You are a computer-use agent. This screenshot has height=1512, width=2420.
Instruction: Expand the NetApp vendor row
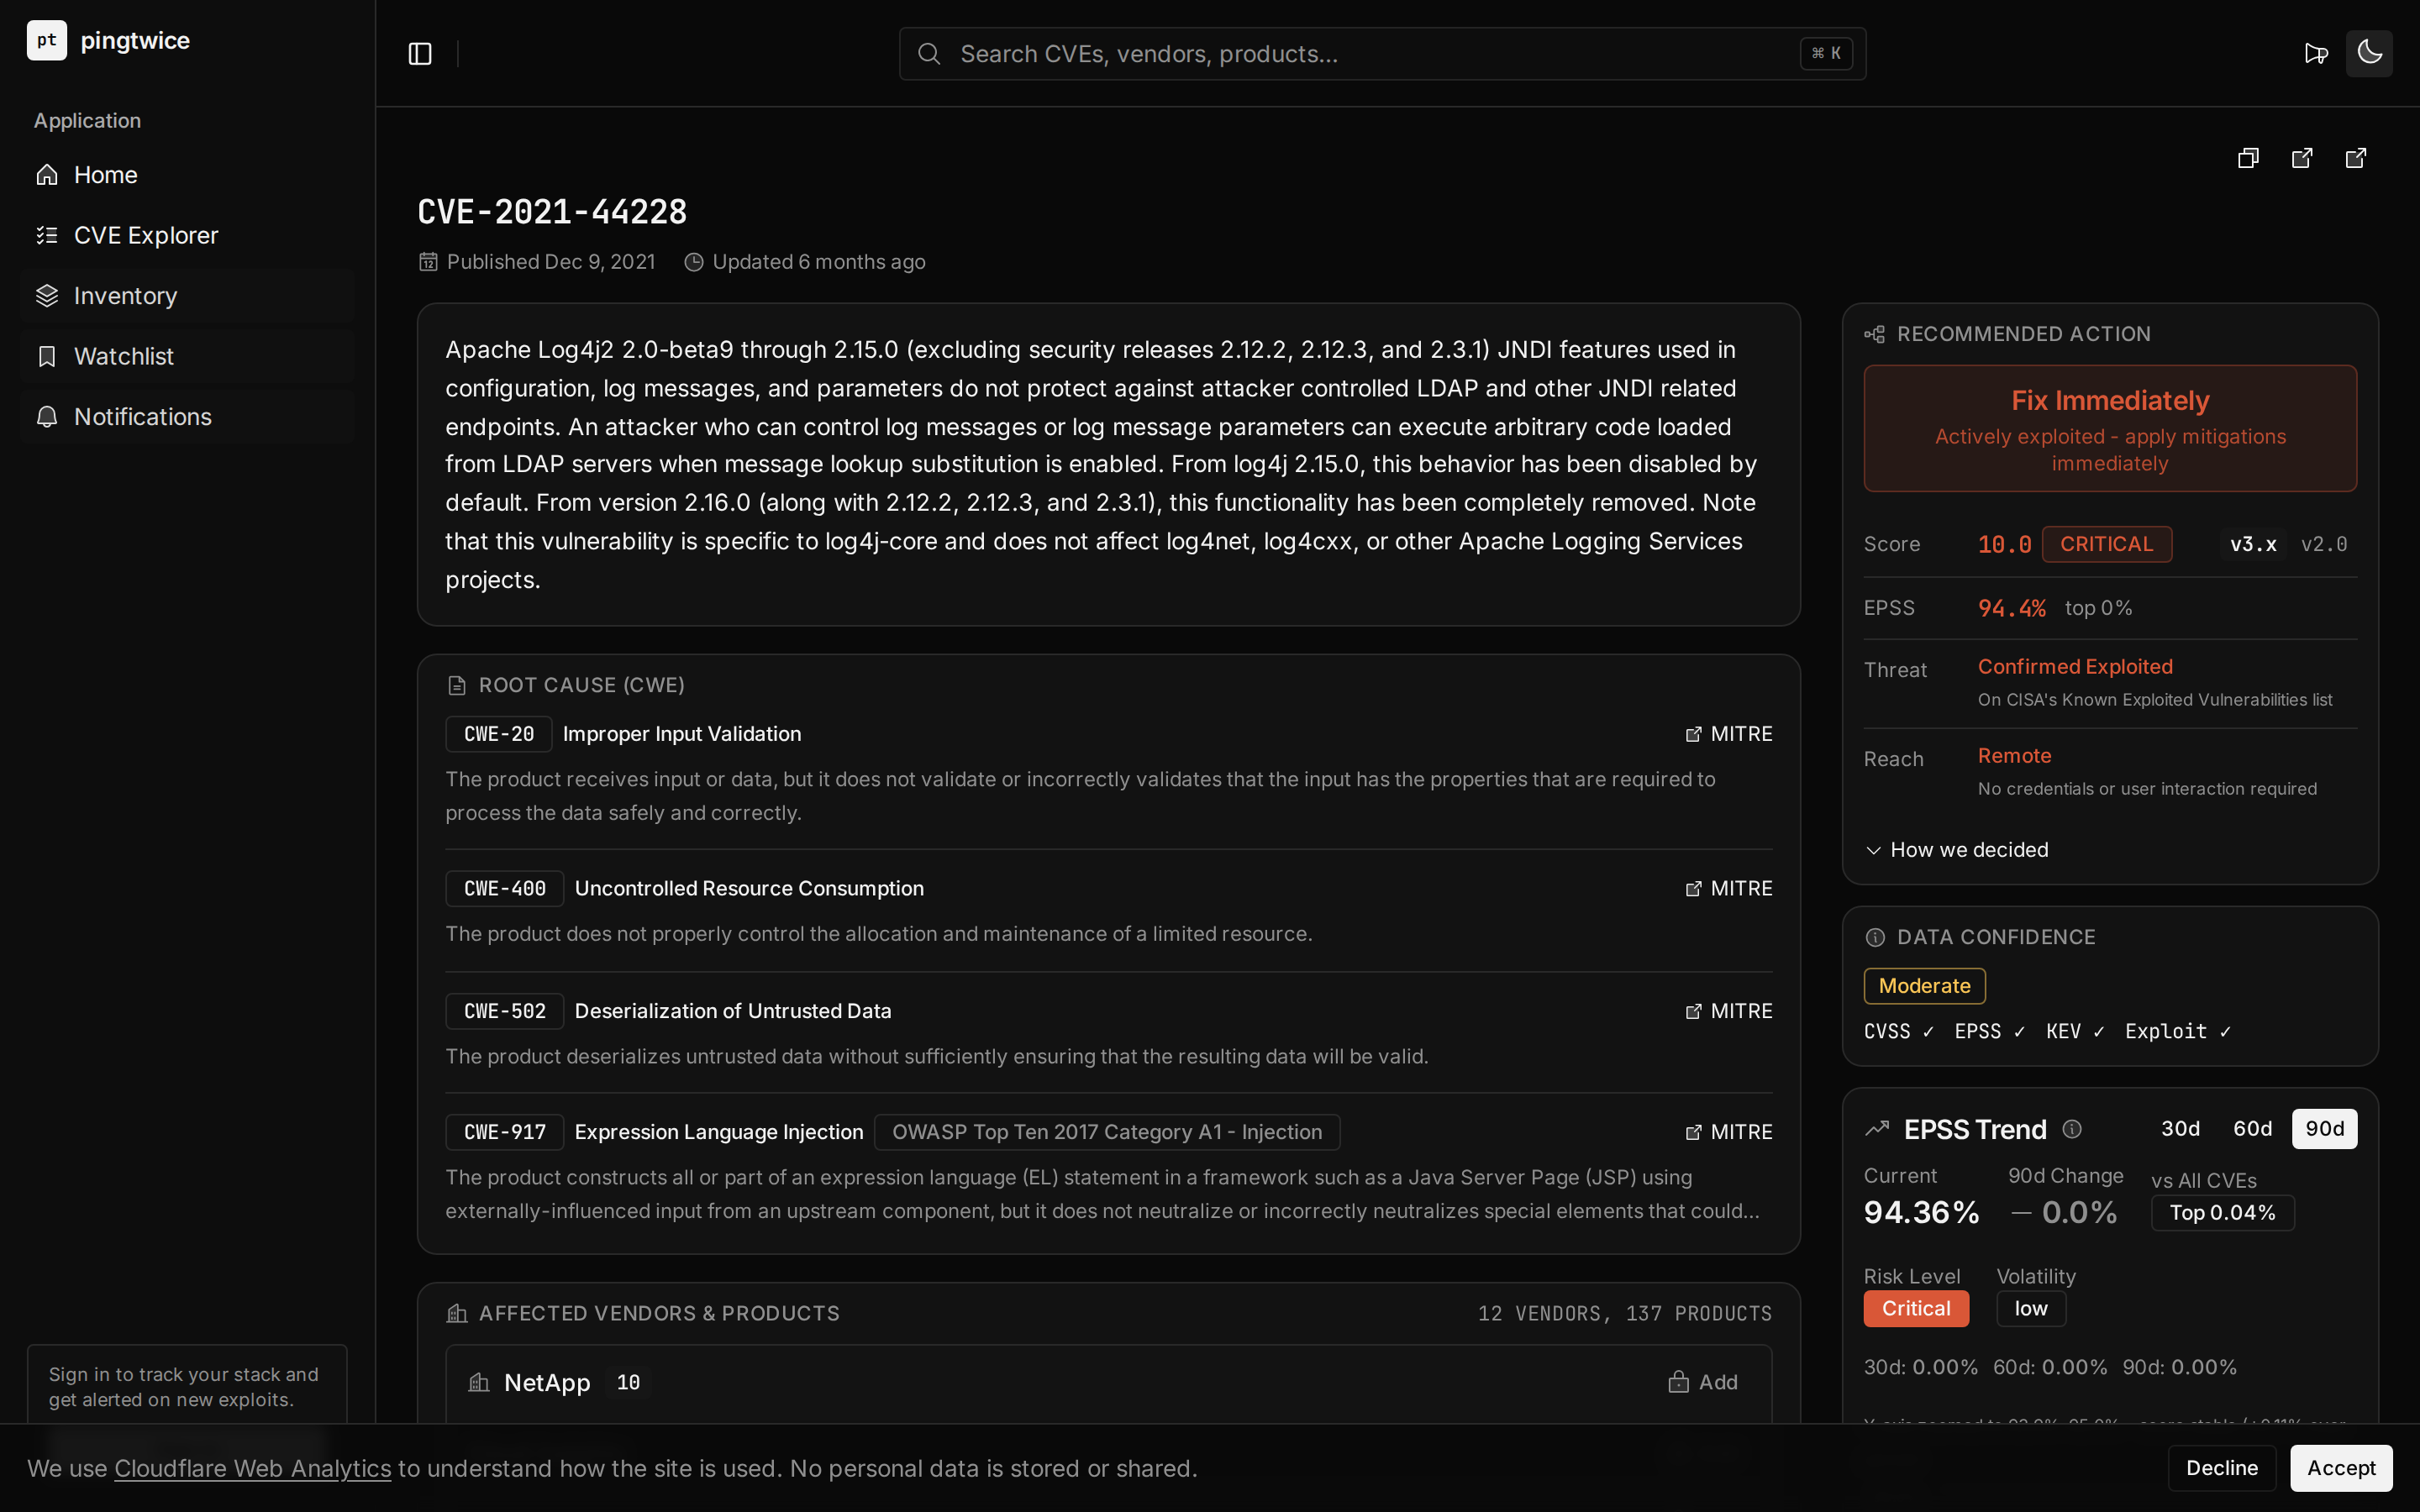pos(1108,1383)
